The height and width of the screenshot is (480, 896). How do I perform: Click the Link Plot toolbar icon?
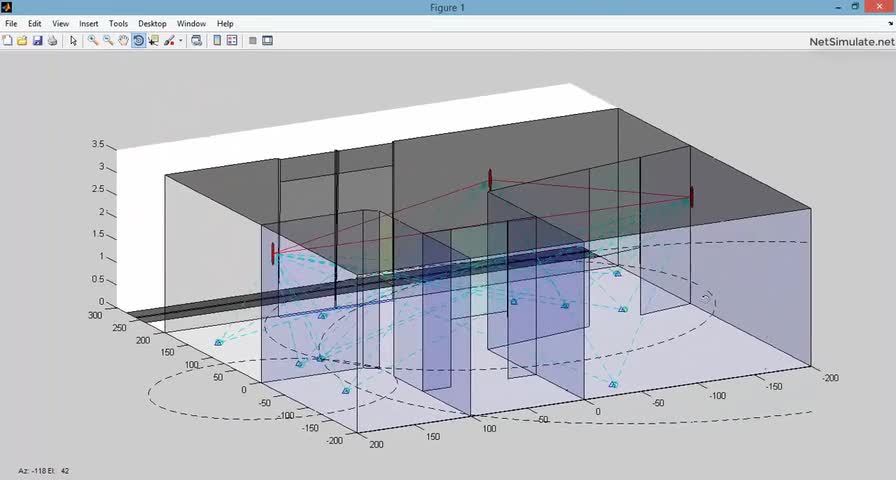point(197,41)
